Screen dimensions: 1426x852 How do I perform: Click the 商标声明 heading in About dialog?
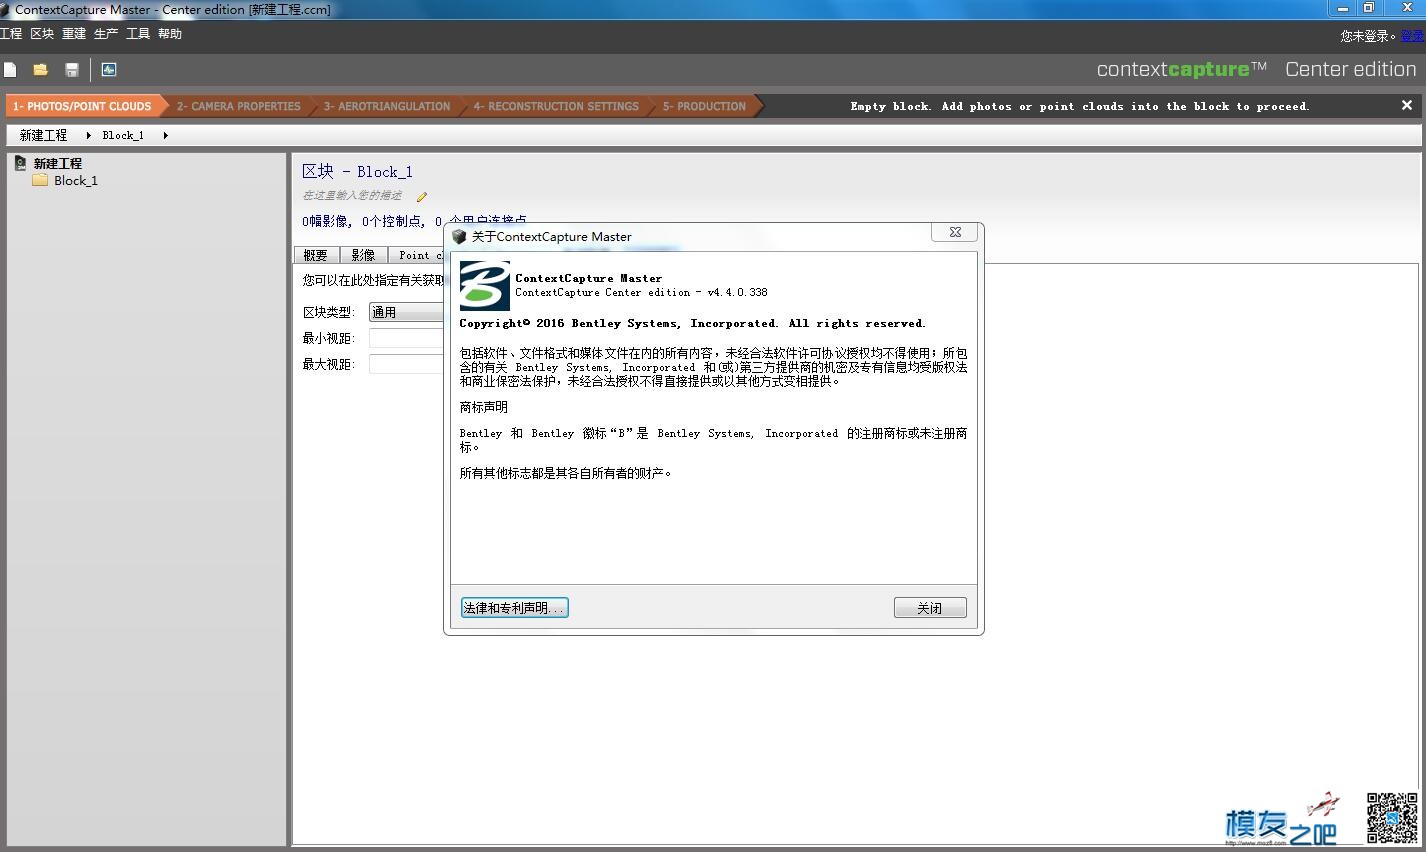pyautogui.click(x=484, y=407)
